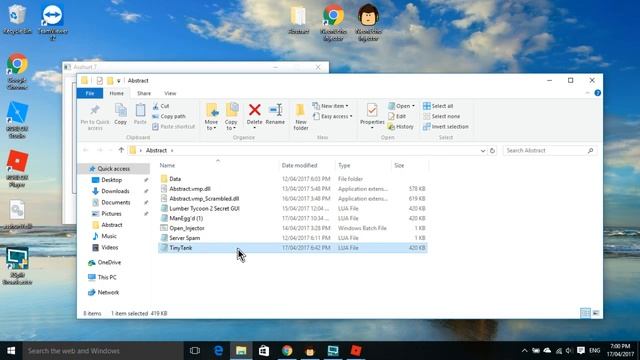The width and height of the screenshot is (640, 360).
Task: Click Edit in the Open group
Action: [397, 116]
